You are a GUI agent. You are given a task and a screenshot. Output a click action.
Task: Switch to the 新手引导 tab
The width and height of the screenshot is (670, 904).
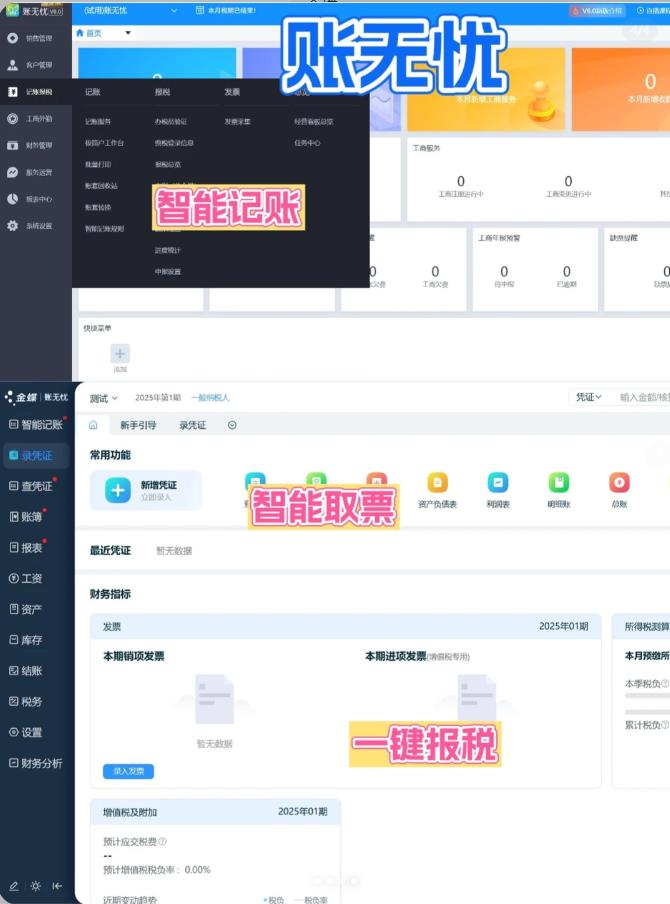[138, 425]
